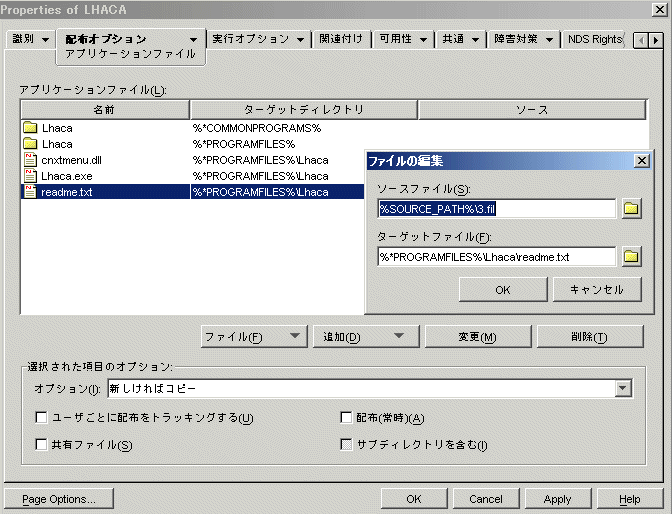Browse for target file with folder icon
Image resolution: width=672 pixels, height=514 pixels.
click(x=631, y=257)
